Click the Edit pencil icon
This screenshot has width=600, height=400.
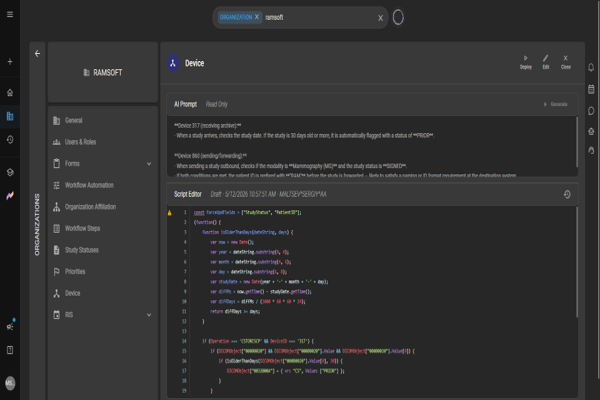coord(546,58)
